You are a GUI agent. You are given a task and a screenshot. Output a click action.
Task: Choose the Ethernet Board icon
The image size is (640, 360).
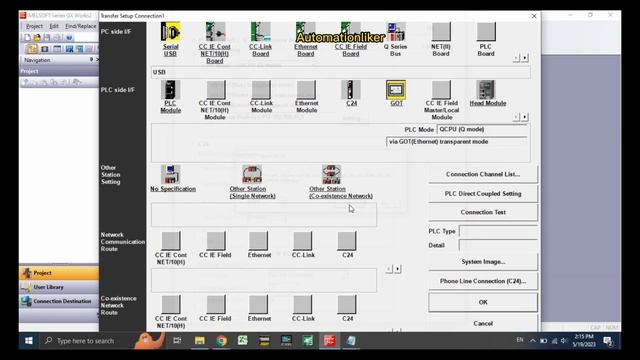point(306,32)
